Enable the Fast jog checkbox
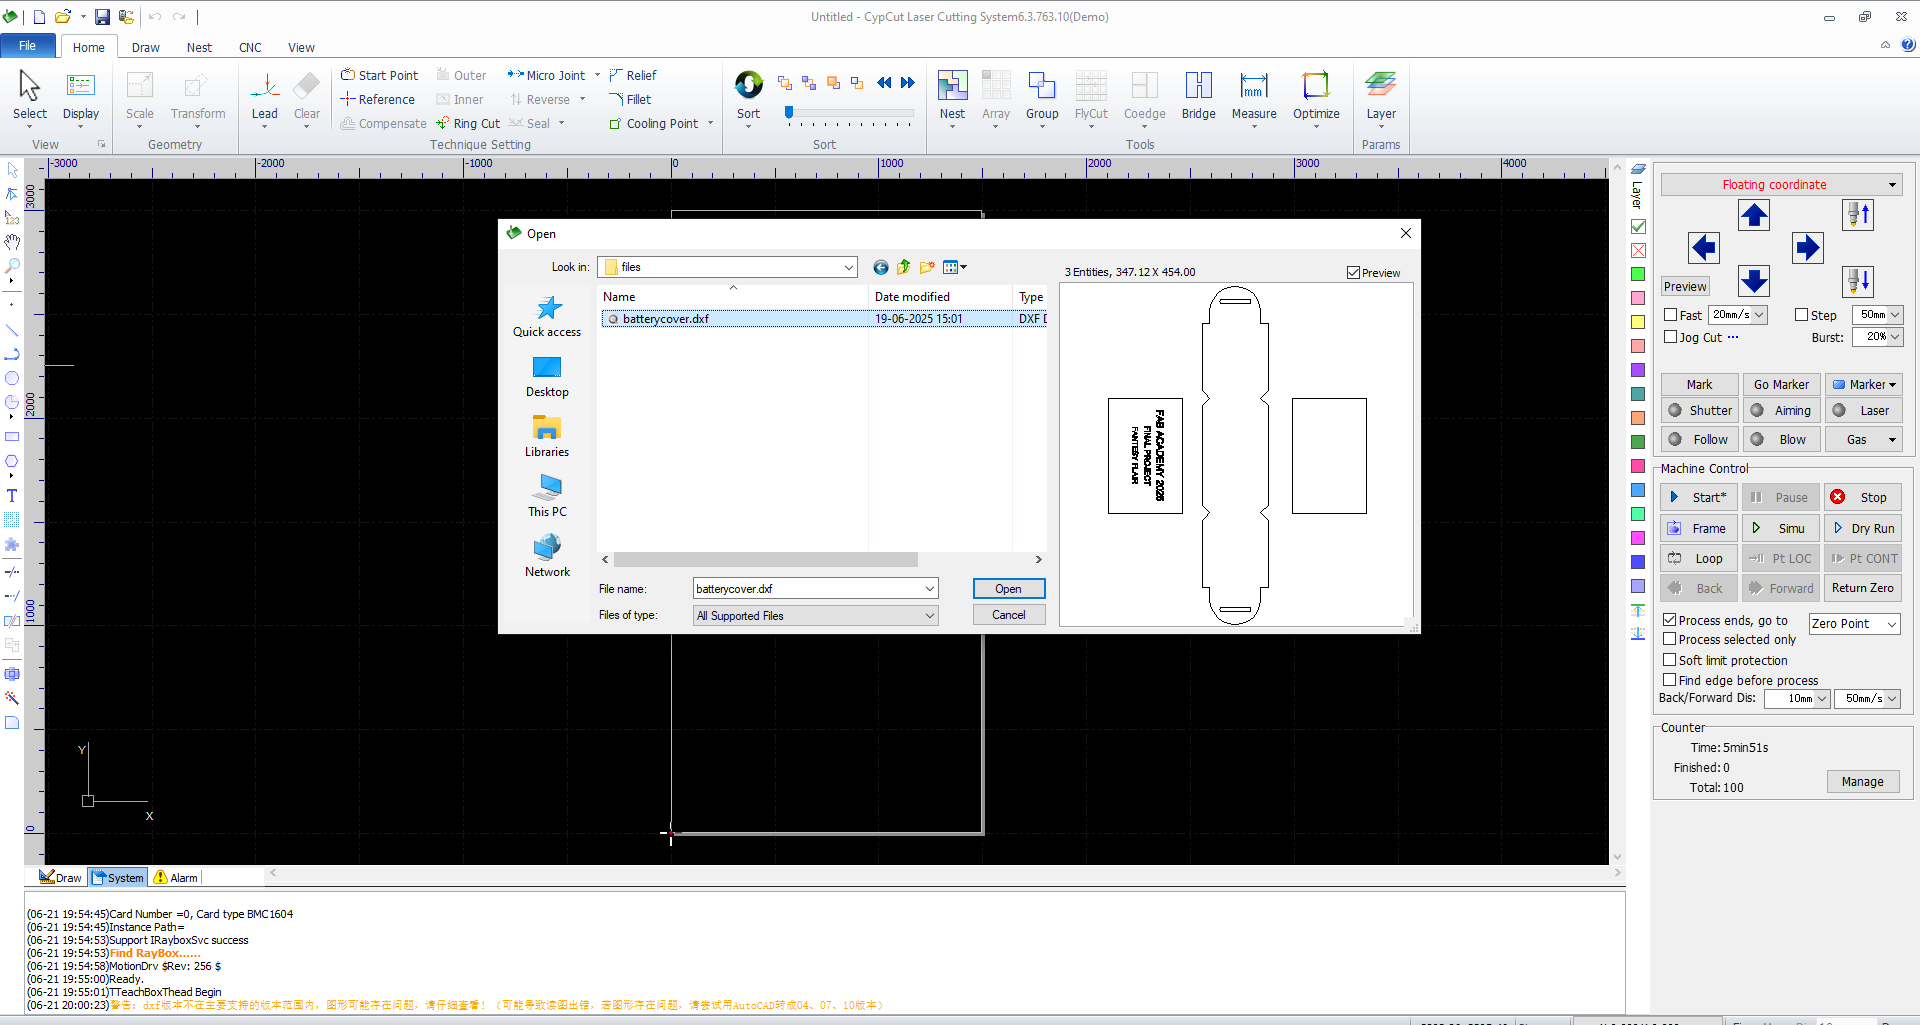1920x1025 pixels. click(x=1671, y=315)
